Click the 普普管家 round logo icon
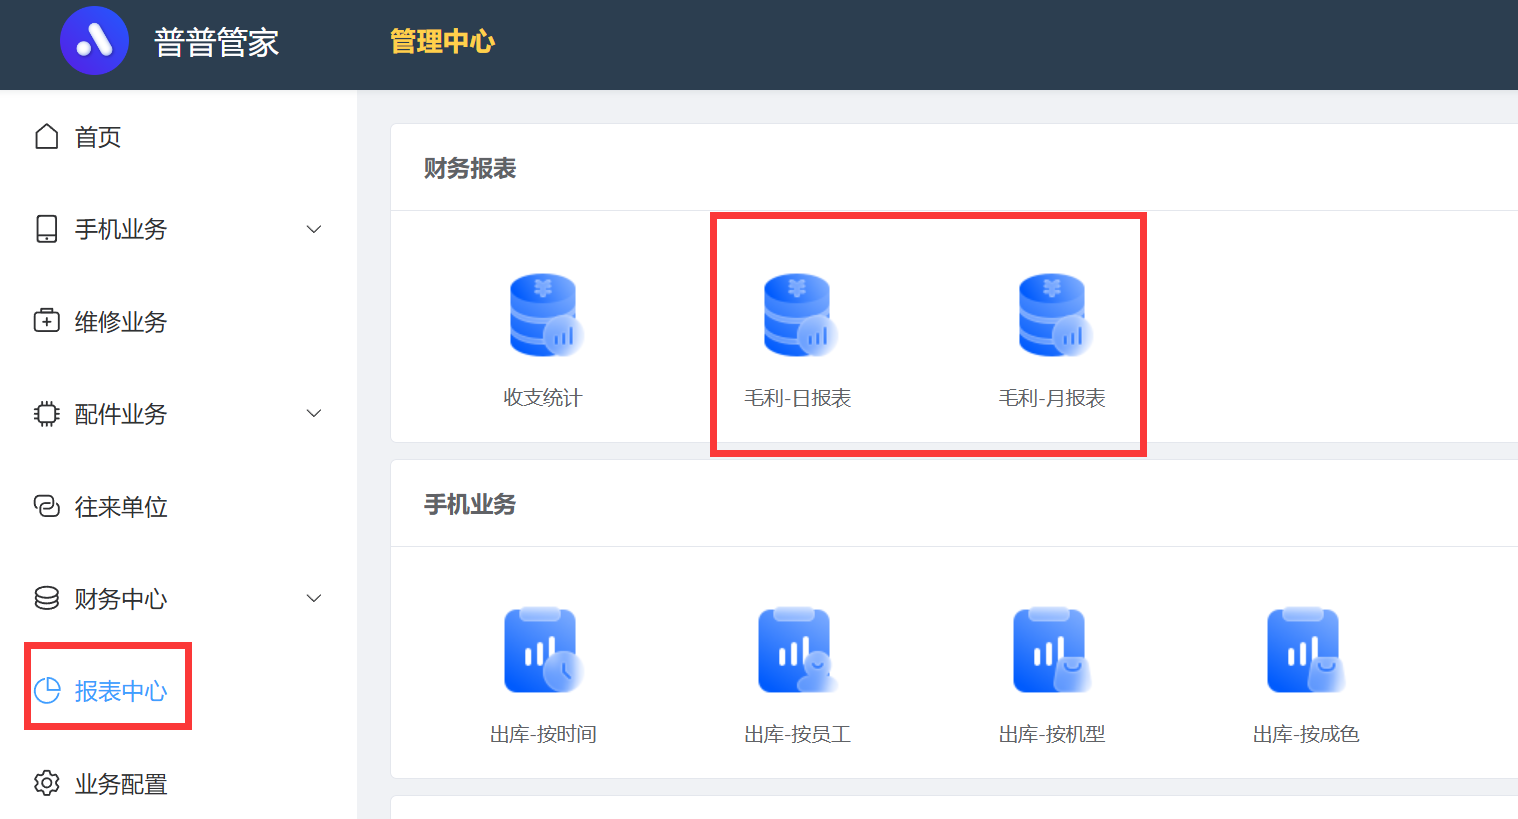The height and width of the screenshot is (819, 1518). click(94, 41)
